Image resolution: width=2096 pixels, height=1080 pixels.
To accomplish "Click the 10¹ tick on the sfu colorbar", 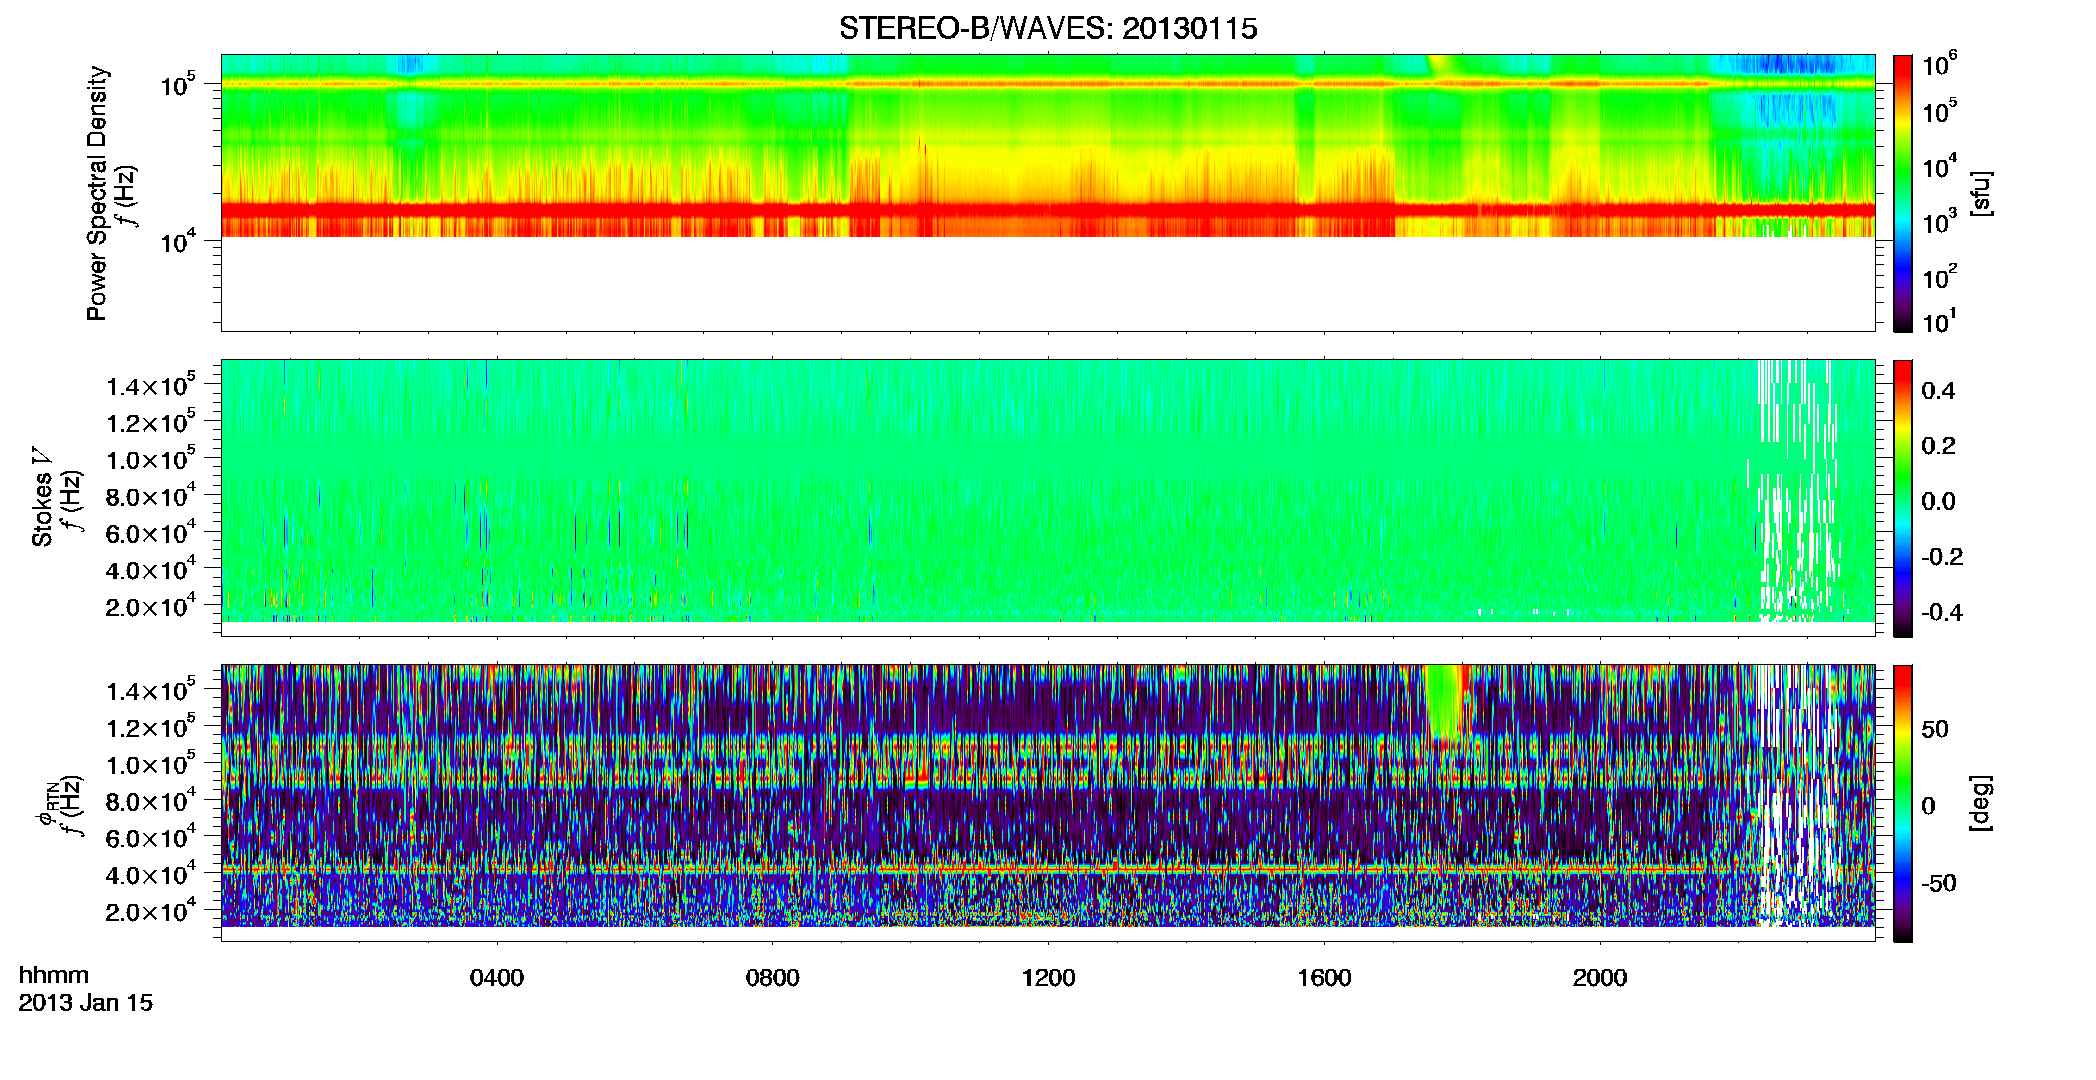I will pyautogui.click(x=1939, y=322).
